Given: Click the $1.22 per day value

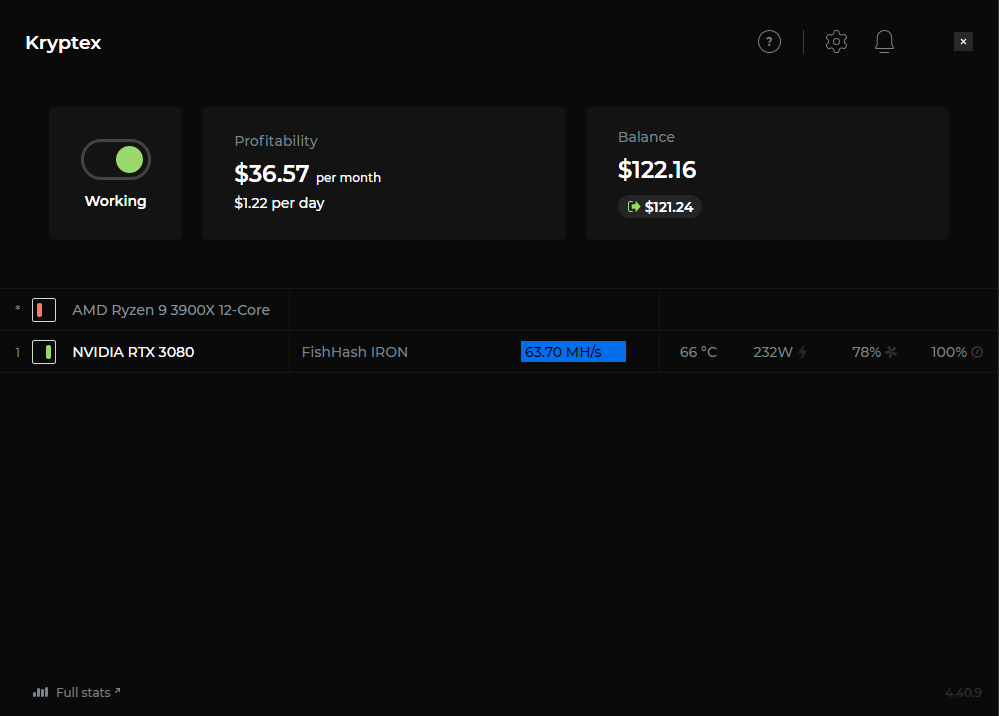Looking at the screenshot, I should (279, 203).
